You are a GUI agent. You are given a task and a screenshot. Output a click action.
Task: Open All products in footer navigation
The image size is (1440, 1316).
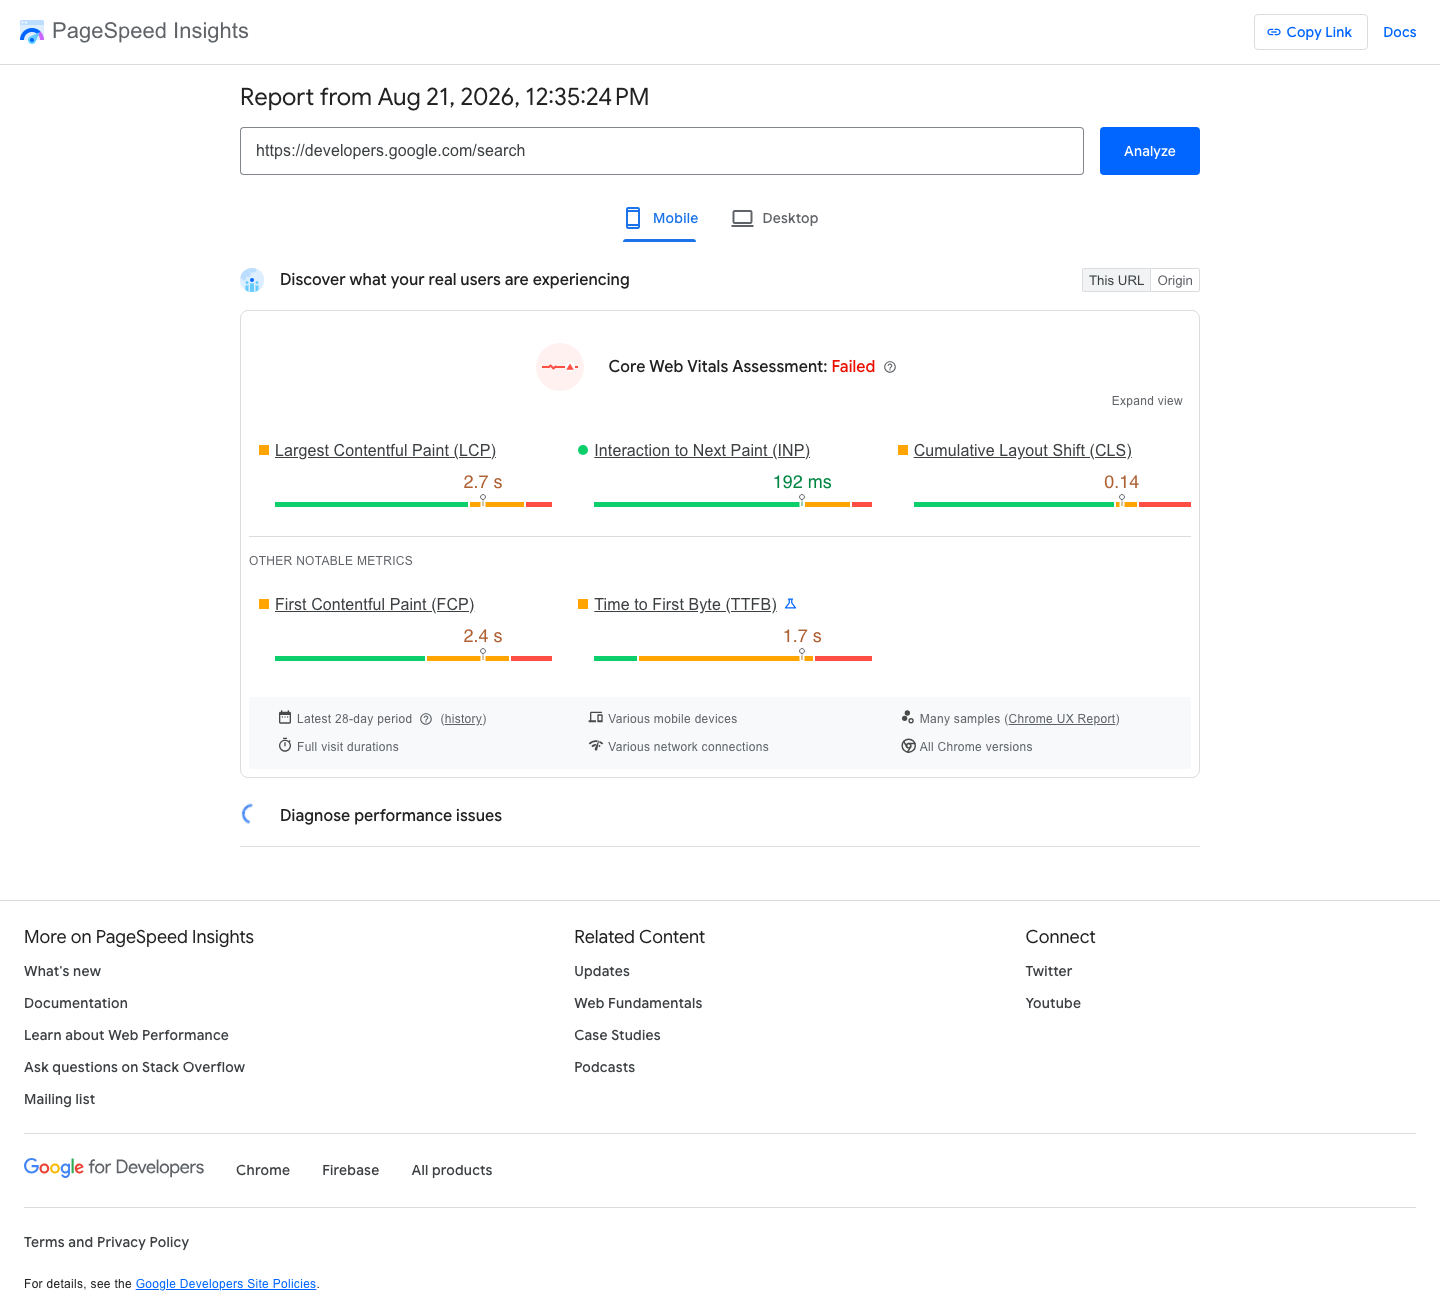(452, 1170)
